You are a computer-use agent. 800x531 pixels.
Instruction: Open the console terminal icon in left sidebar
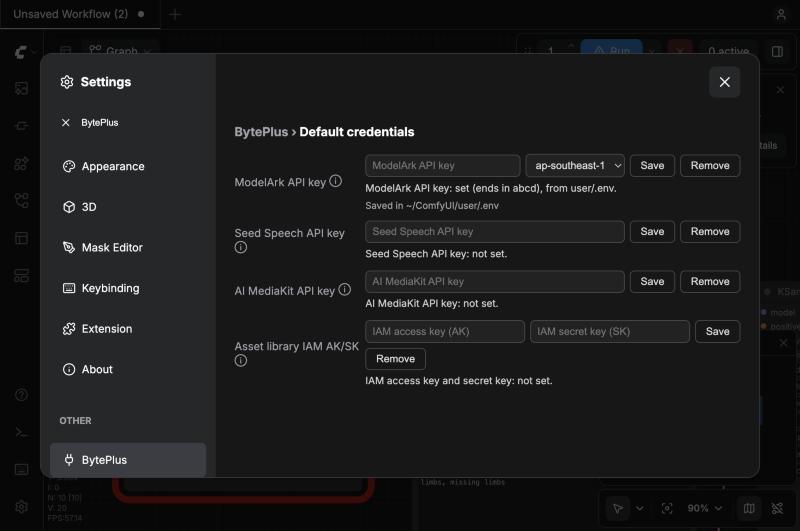[21, 432]
